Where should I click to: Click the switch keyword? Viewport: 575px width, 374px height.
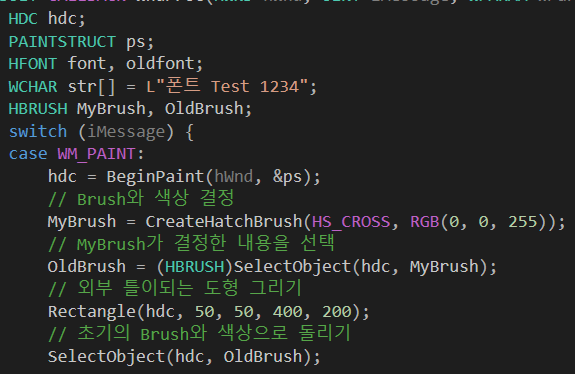(38, 131)
